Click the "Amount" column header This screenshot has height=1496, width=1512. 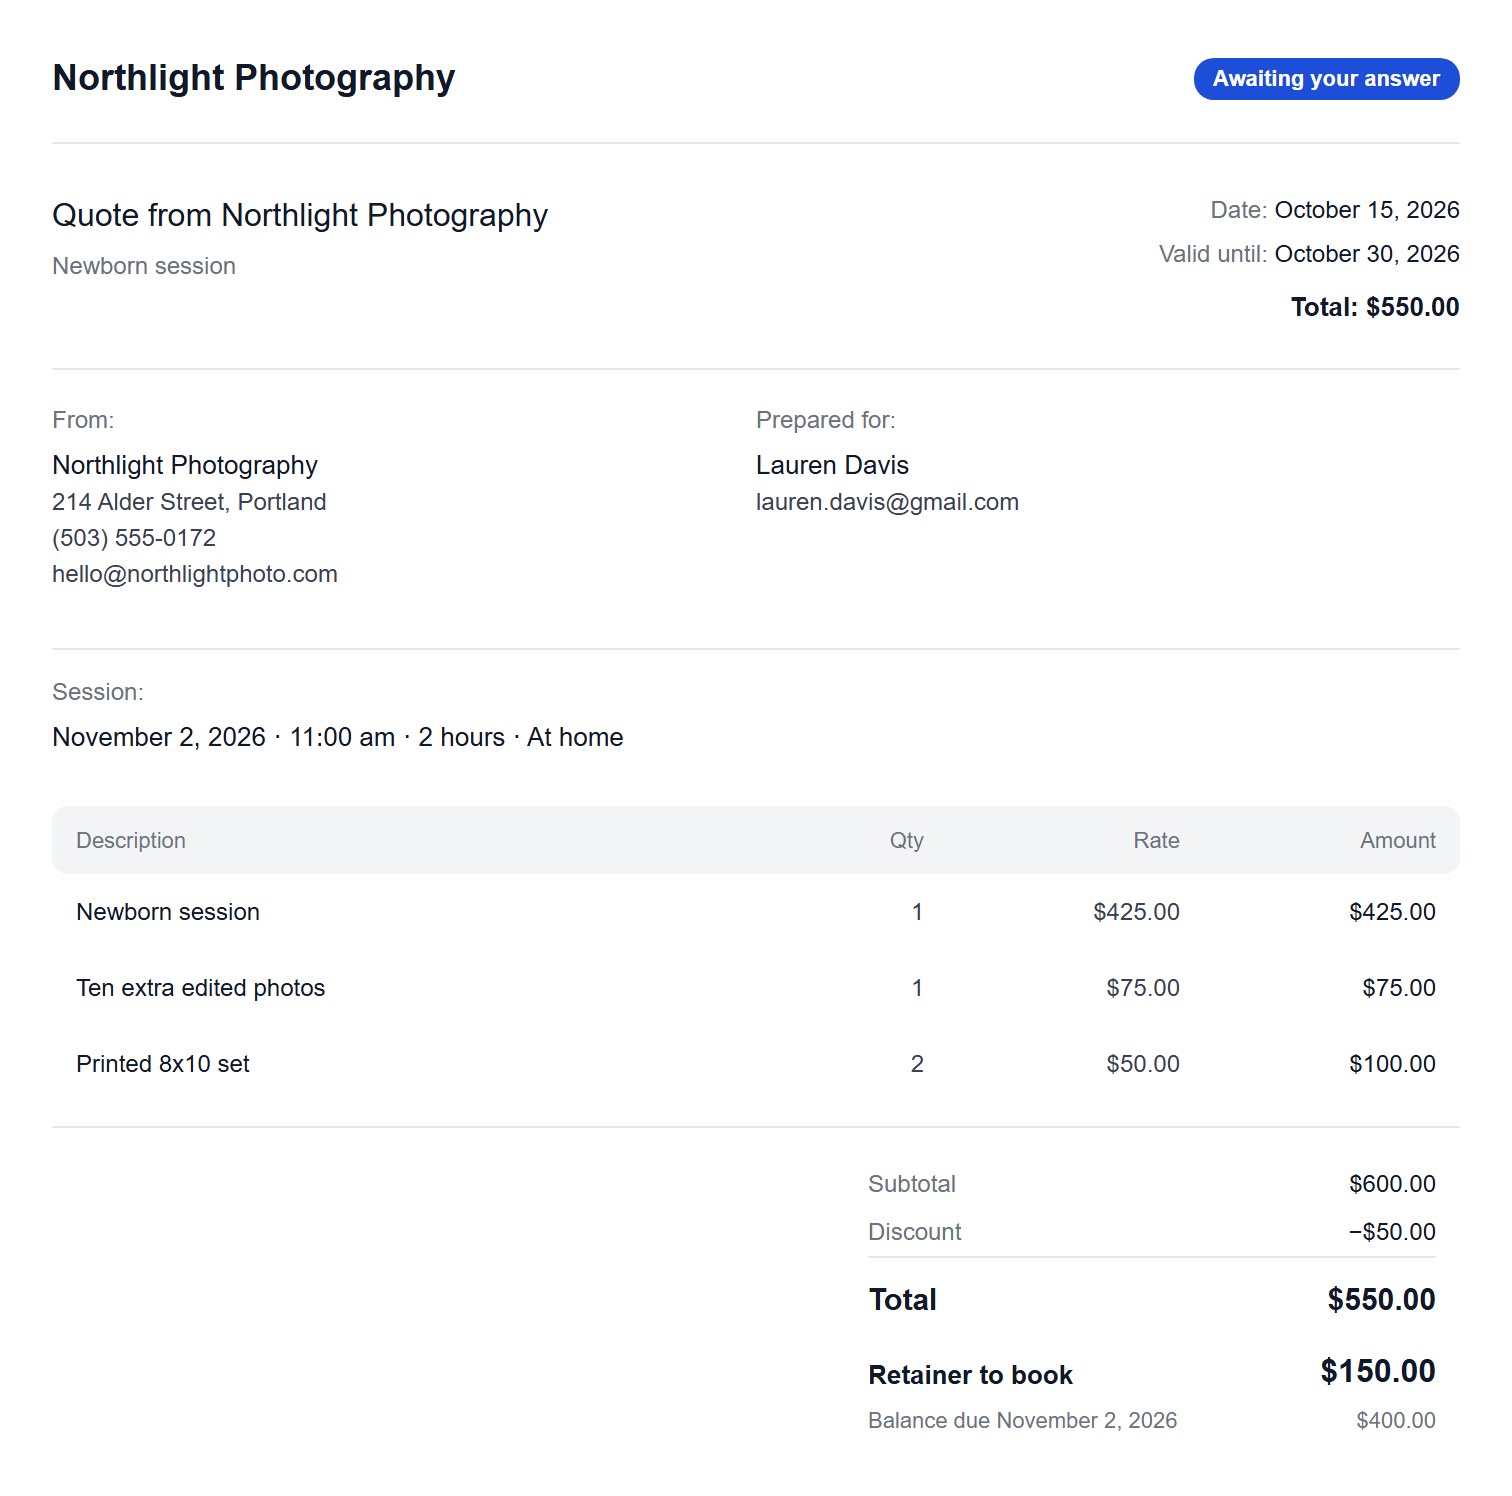(1398, 840)
